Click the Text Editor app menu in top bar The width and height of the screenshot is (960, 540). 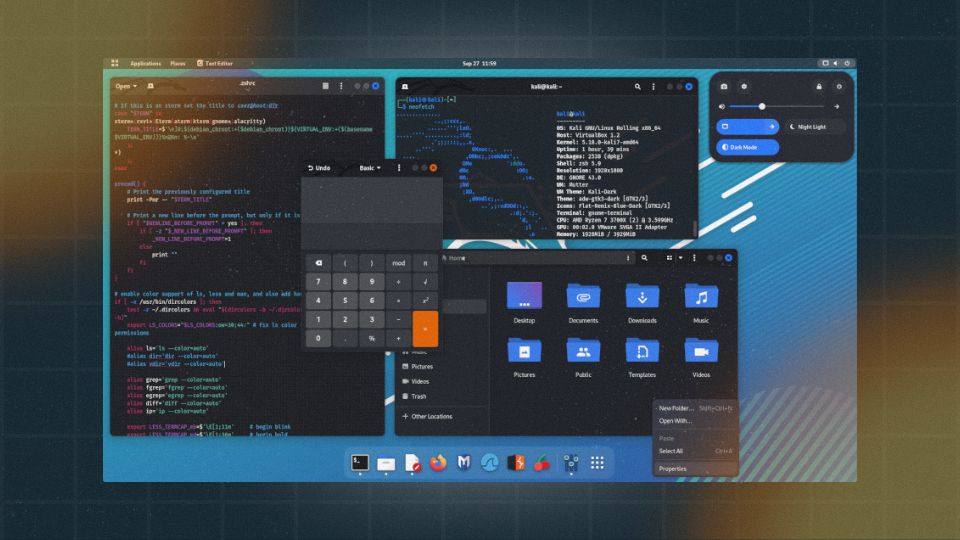pyautogui.click(x=215, y=63)
